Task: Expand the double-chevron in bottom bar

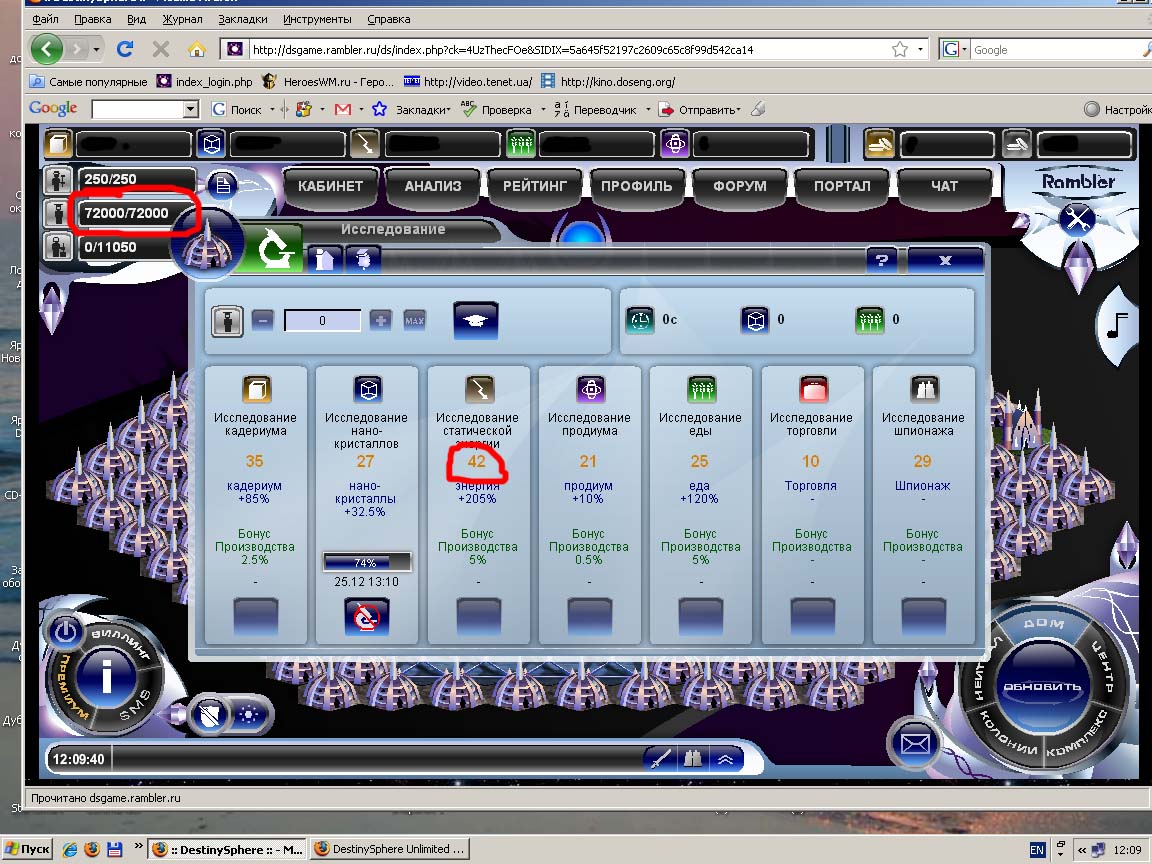Action: 724,758
